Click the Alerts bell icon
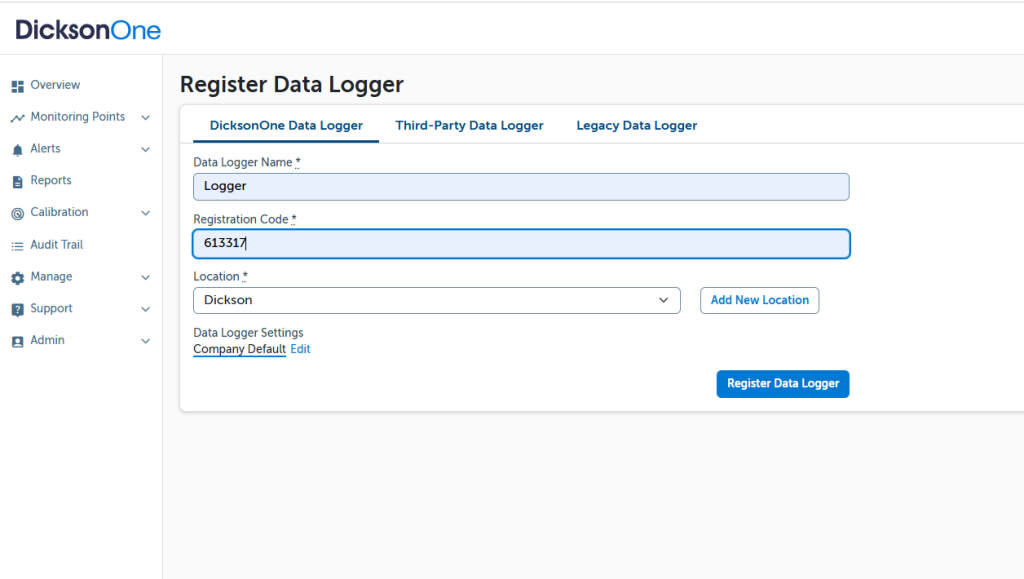The height and width of the screenshot is (579, 1024). (x=17, y=150)
